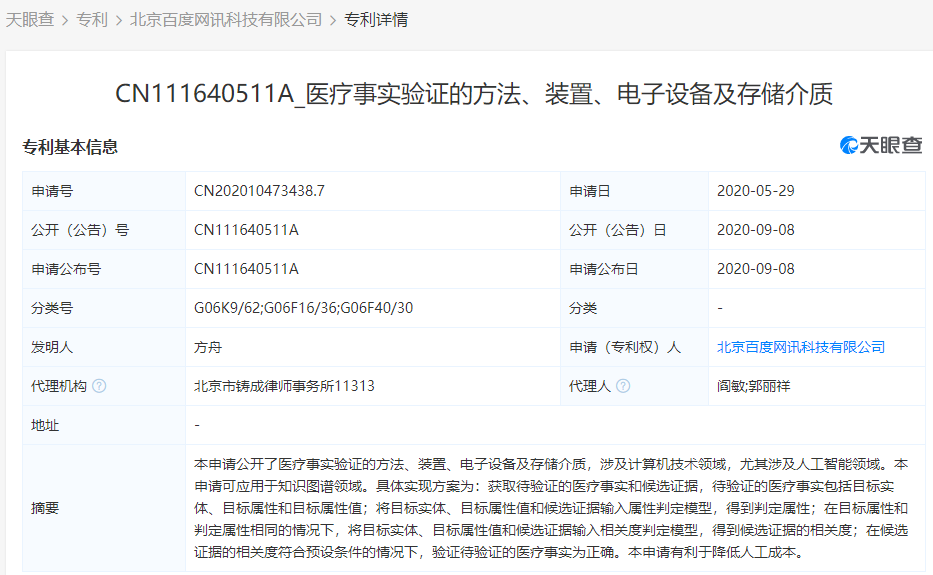The image size is (933, 575).
Task: Click the 代理人 label text
Action: coord(590,386)
